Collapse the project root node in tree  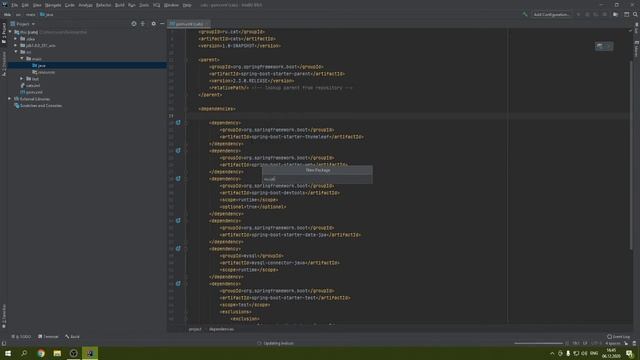[x=10, y=32]
